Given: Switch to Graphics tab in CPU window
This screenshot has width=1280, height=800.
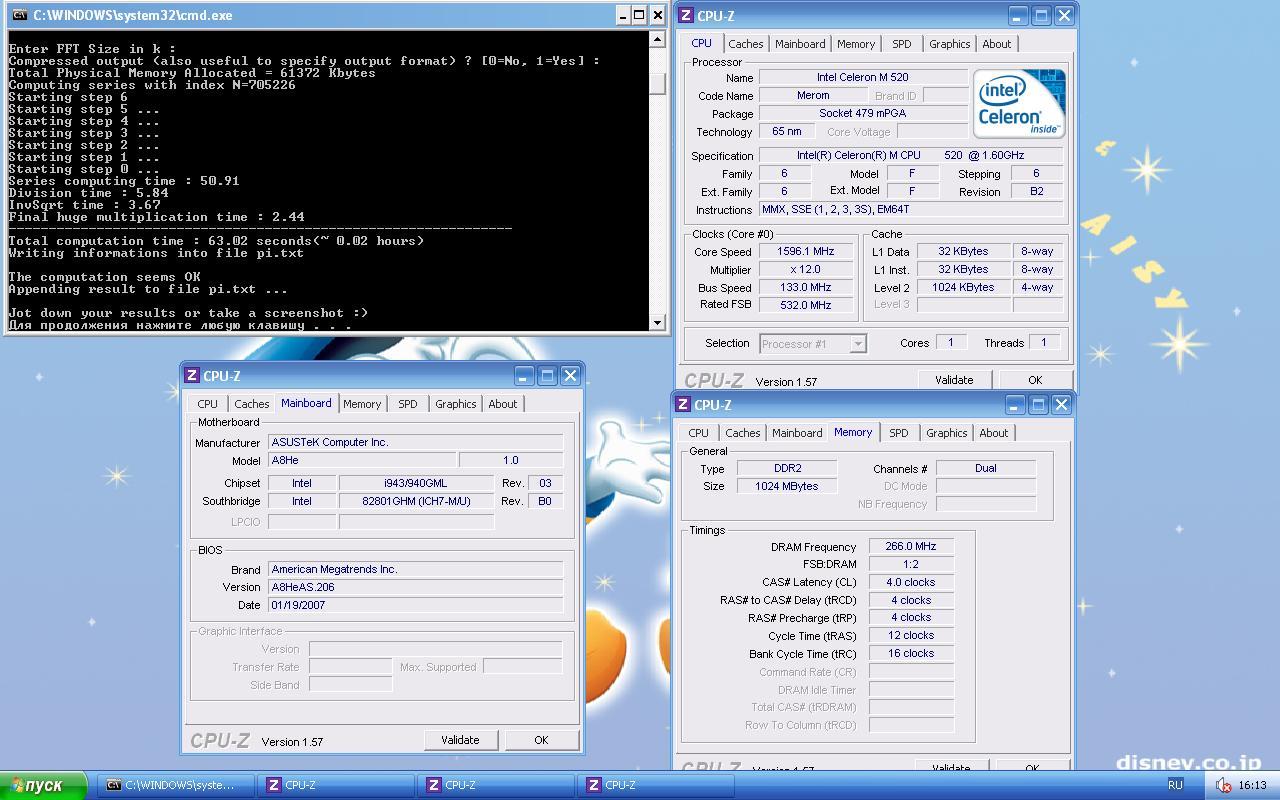Looking at the screenshot, I should (x=950, y=44).
